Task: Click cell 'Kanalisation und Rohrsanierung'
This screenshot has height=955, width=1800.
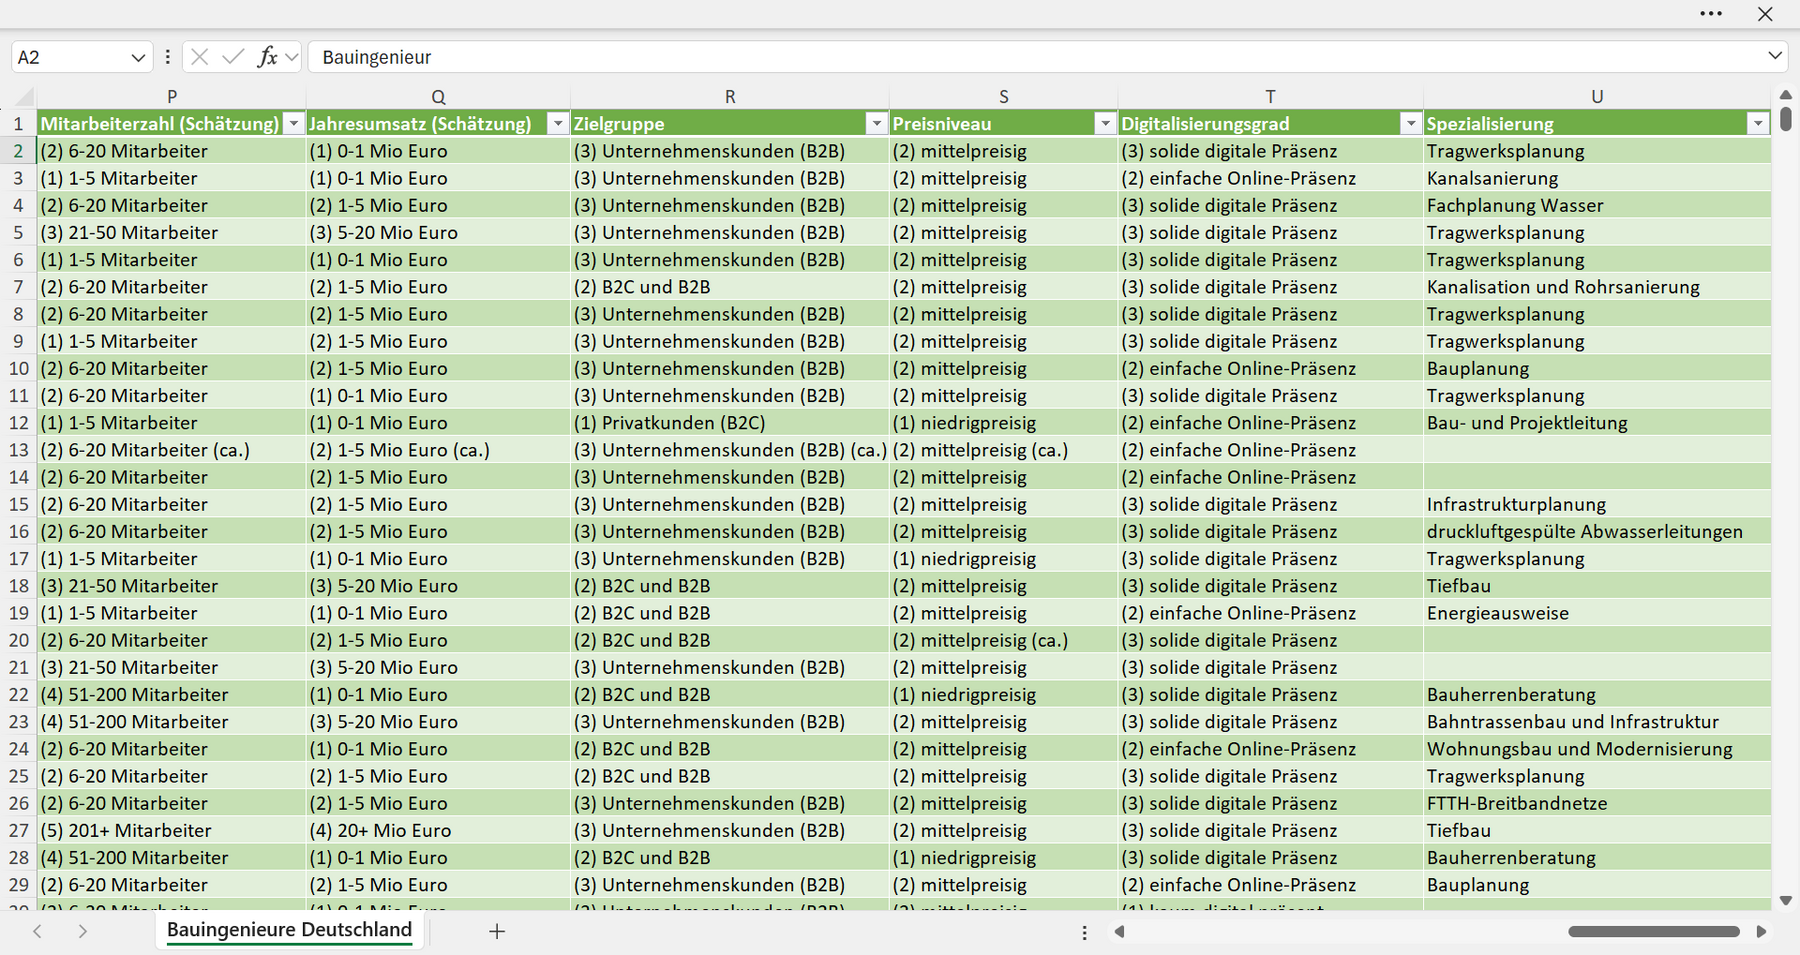Action: [x=1597, y=287]
